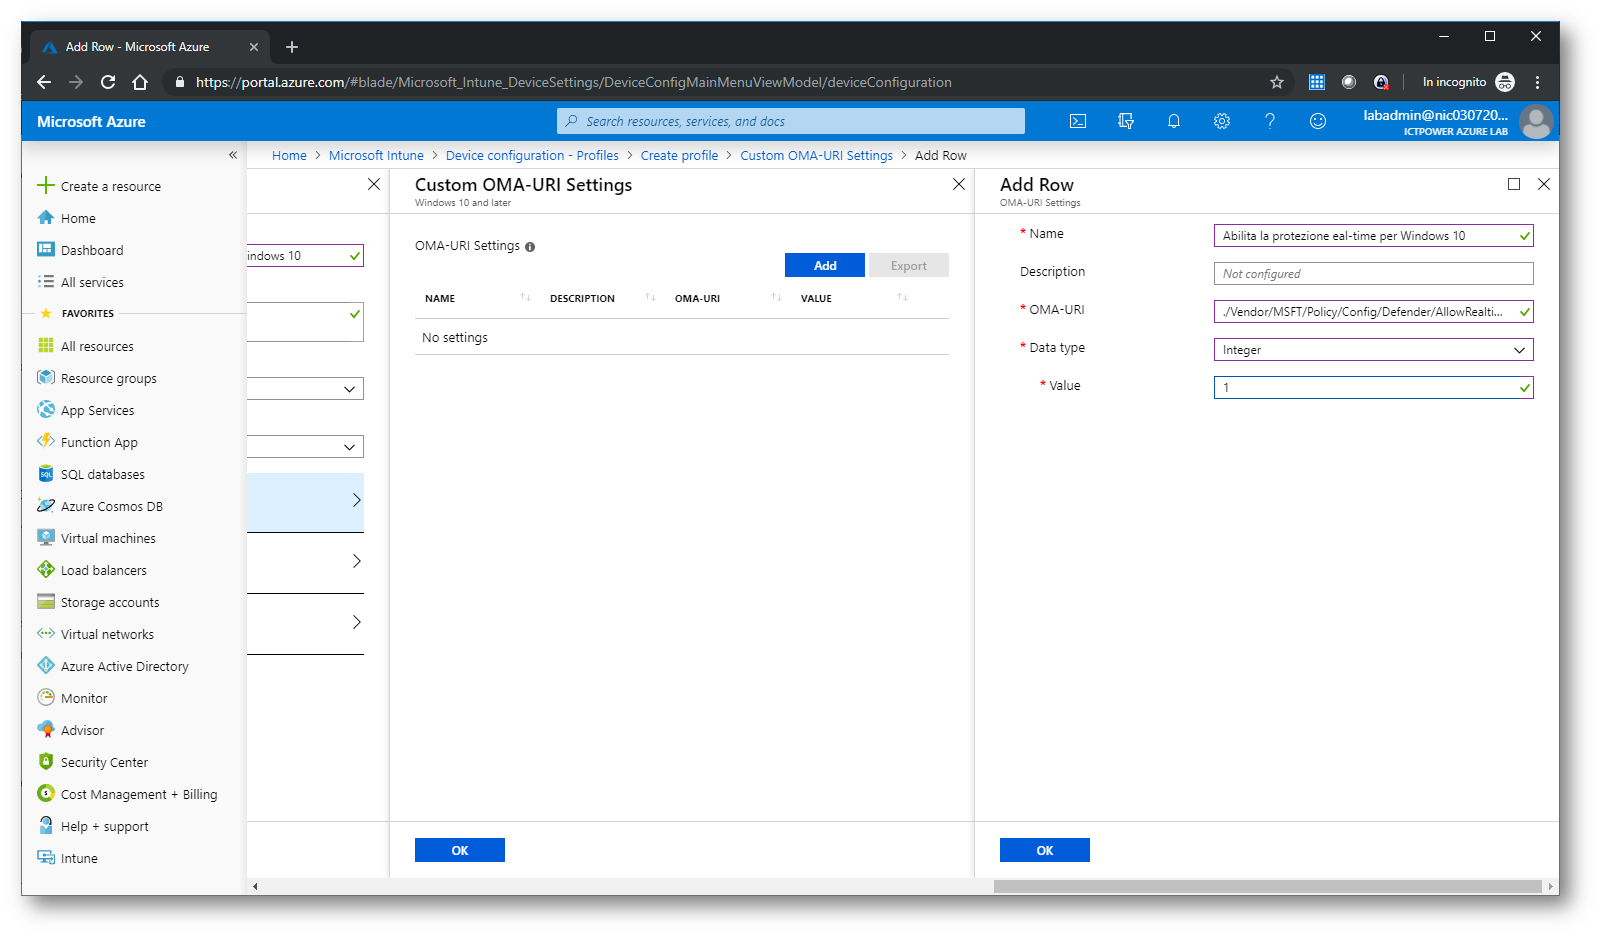Open a new browser tab

292,47
